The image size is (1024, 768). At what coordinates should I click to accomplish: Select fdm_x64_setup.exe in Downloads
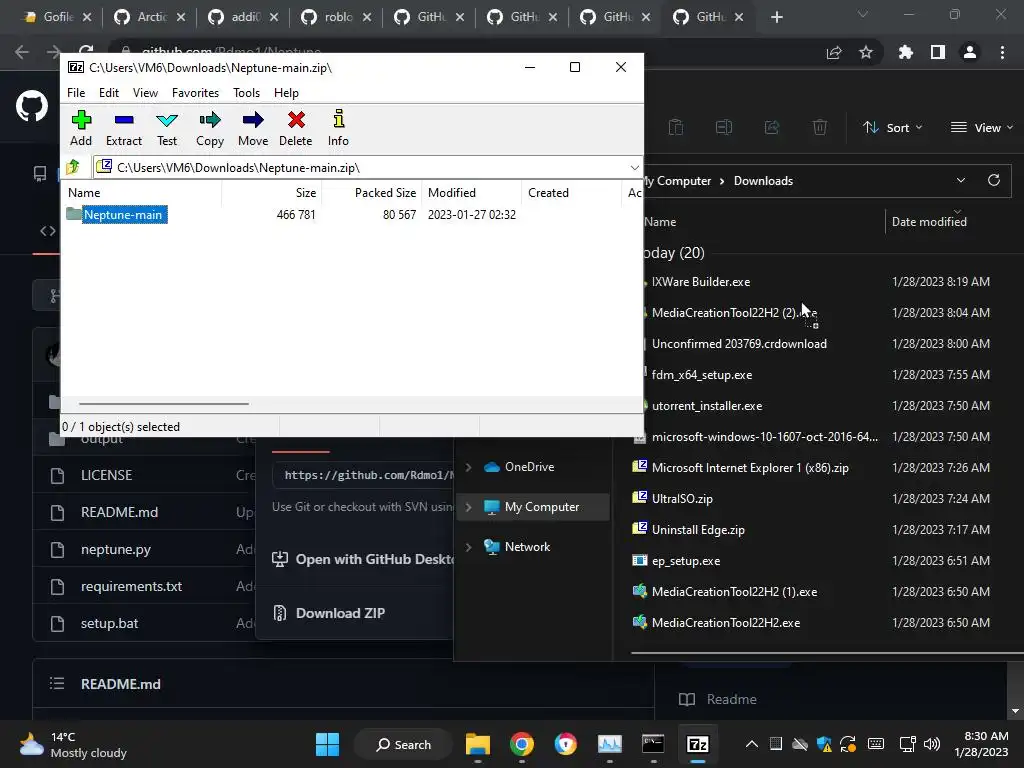pyautogui.click(x=701, y=375)
